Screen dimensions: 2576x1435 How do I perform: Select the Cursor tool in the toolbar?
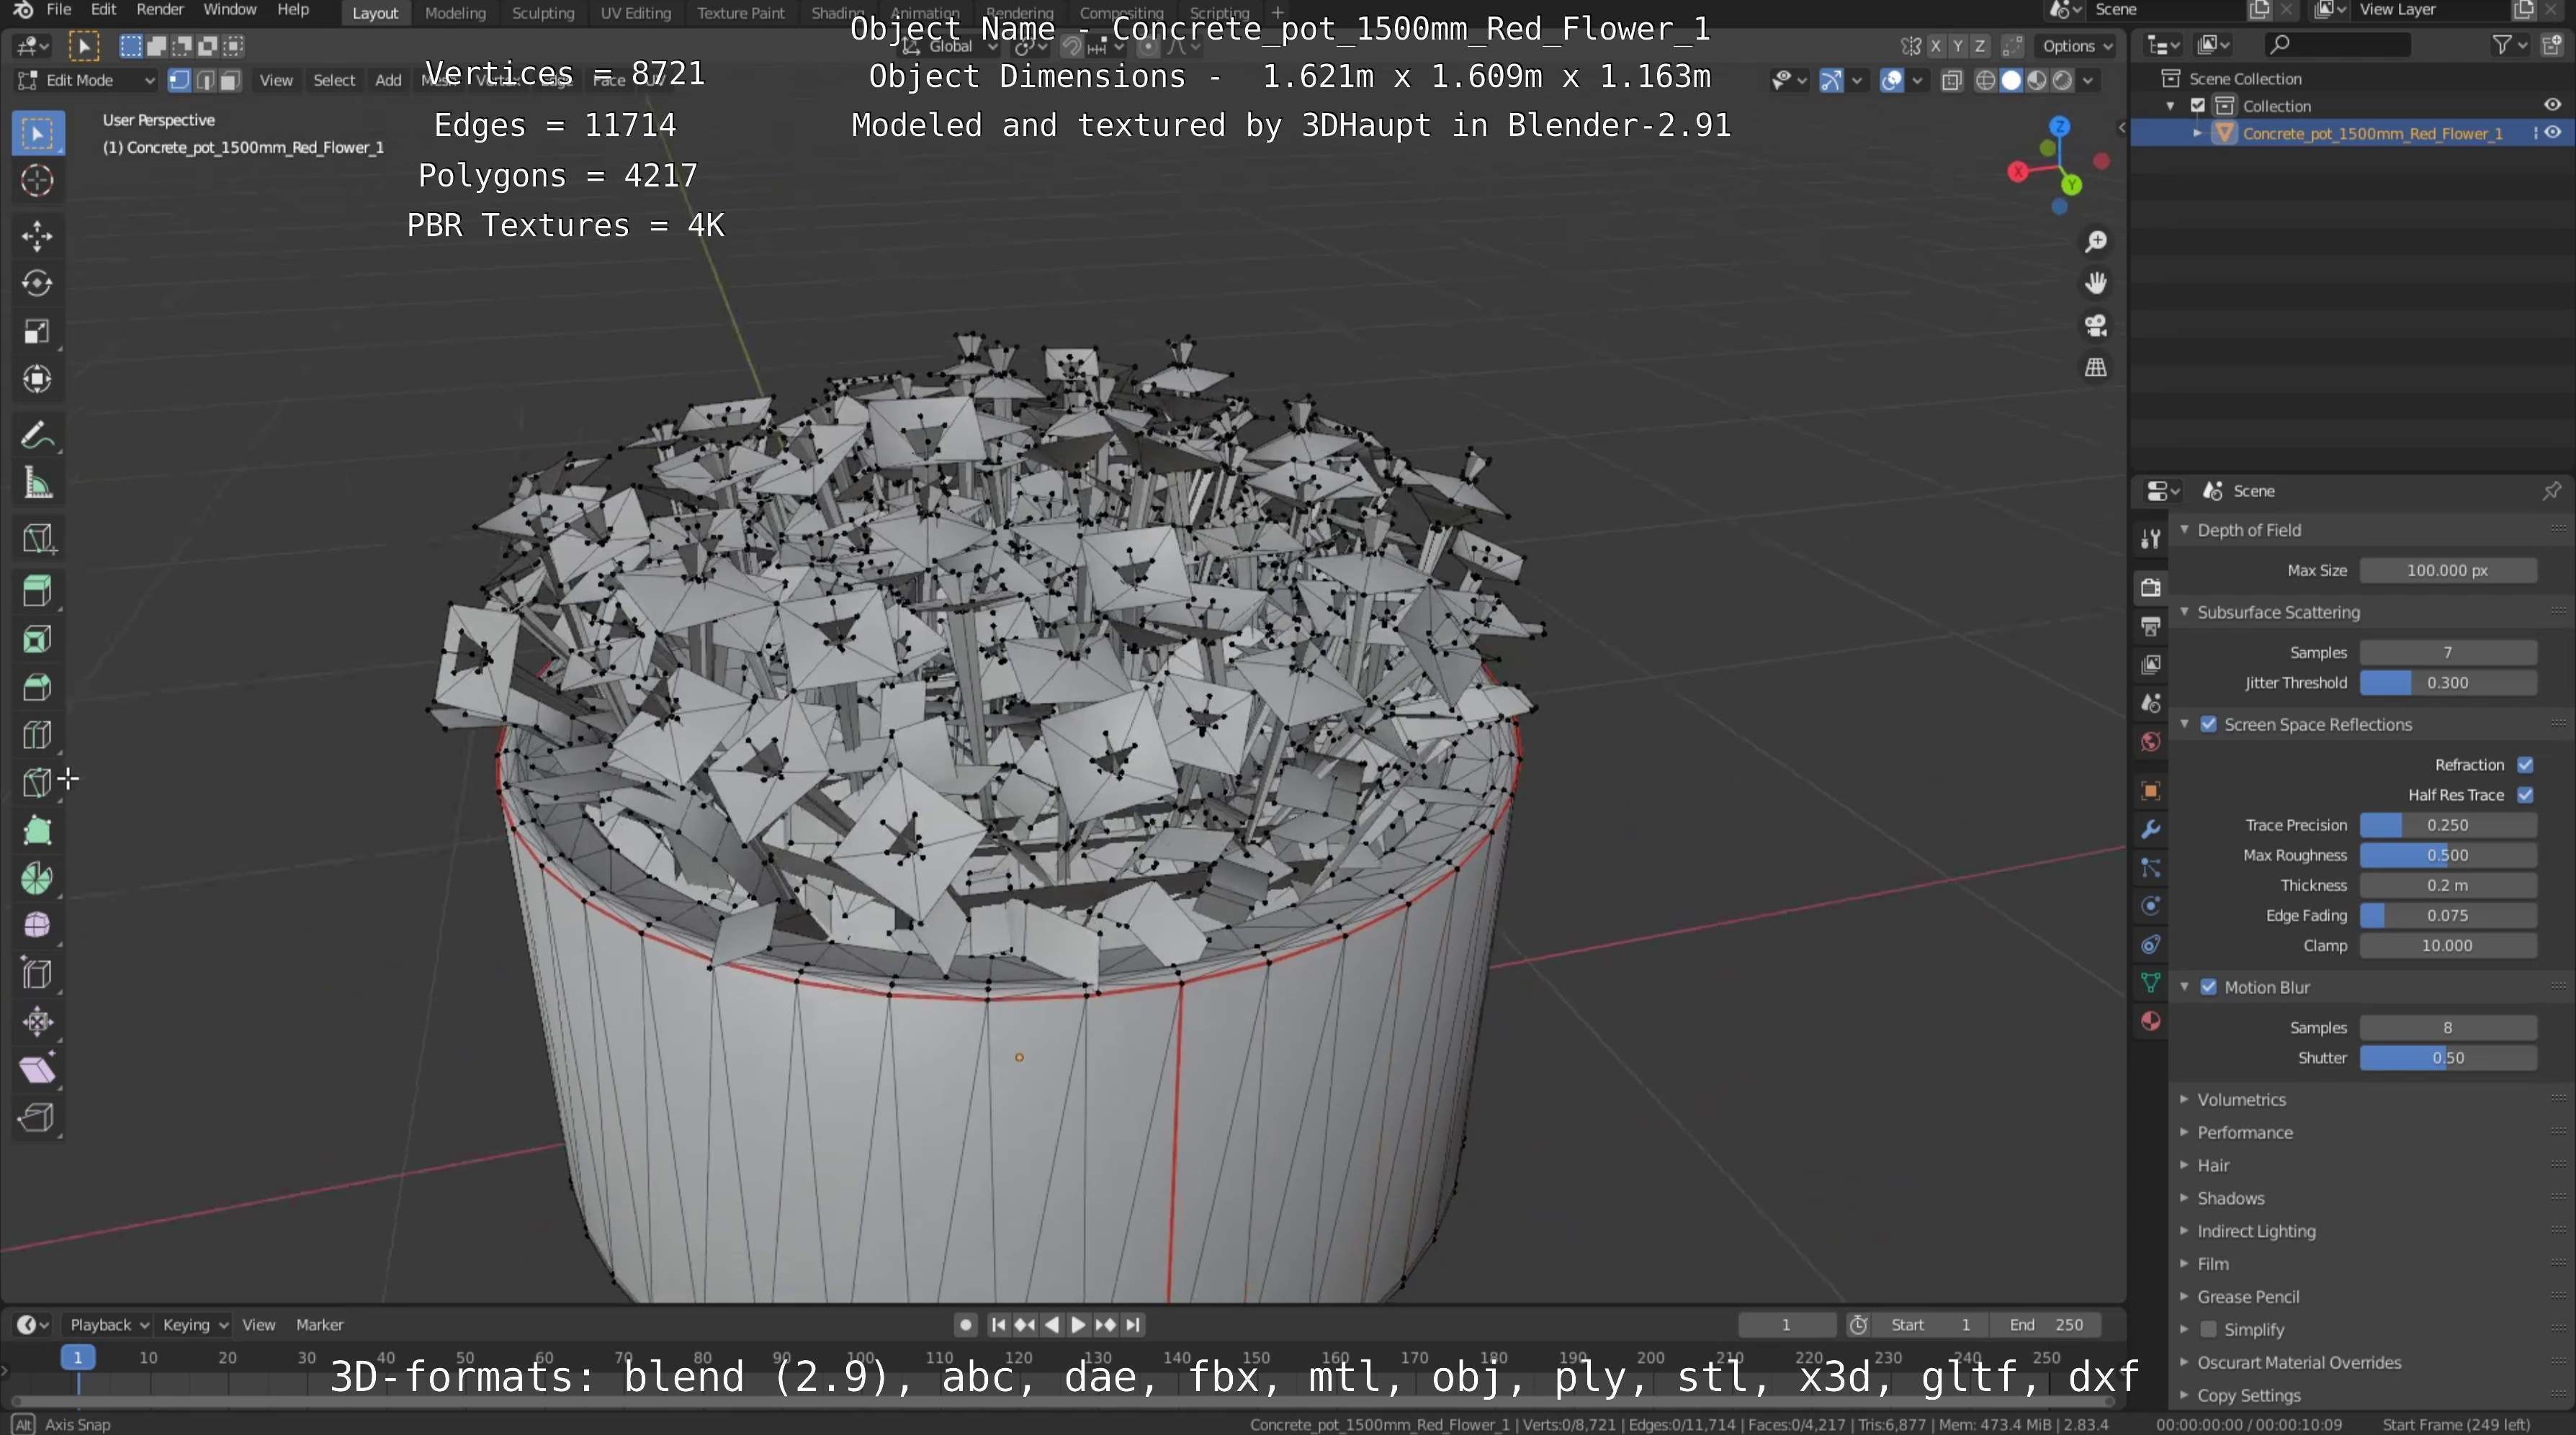tap(37, 181)
